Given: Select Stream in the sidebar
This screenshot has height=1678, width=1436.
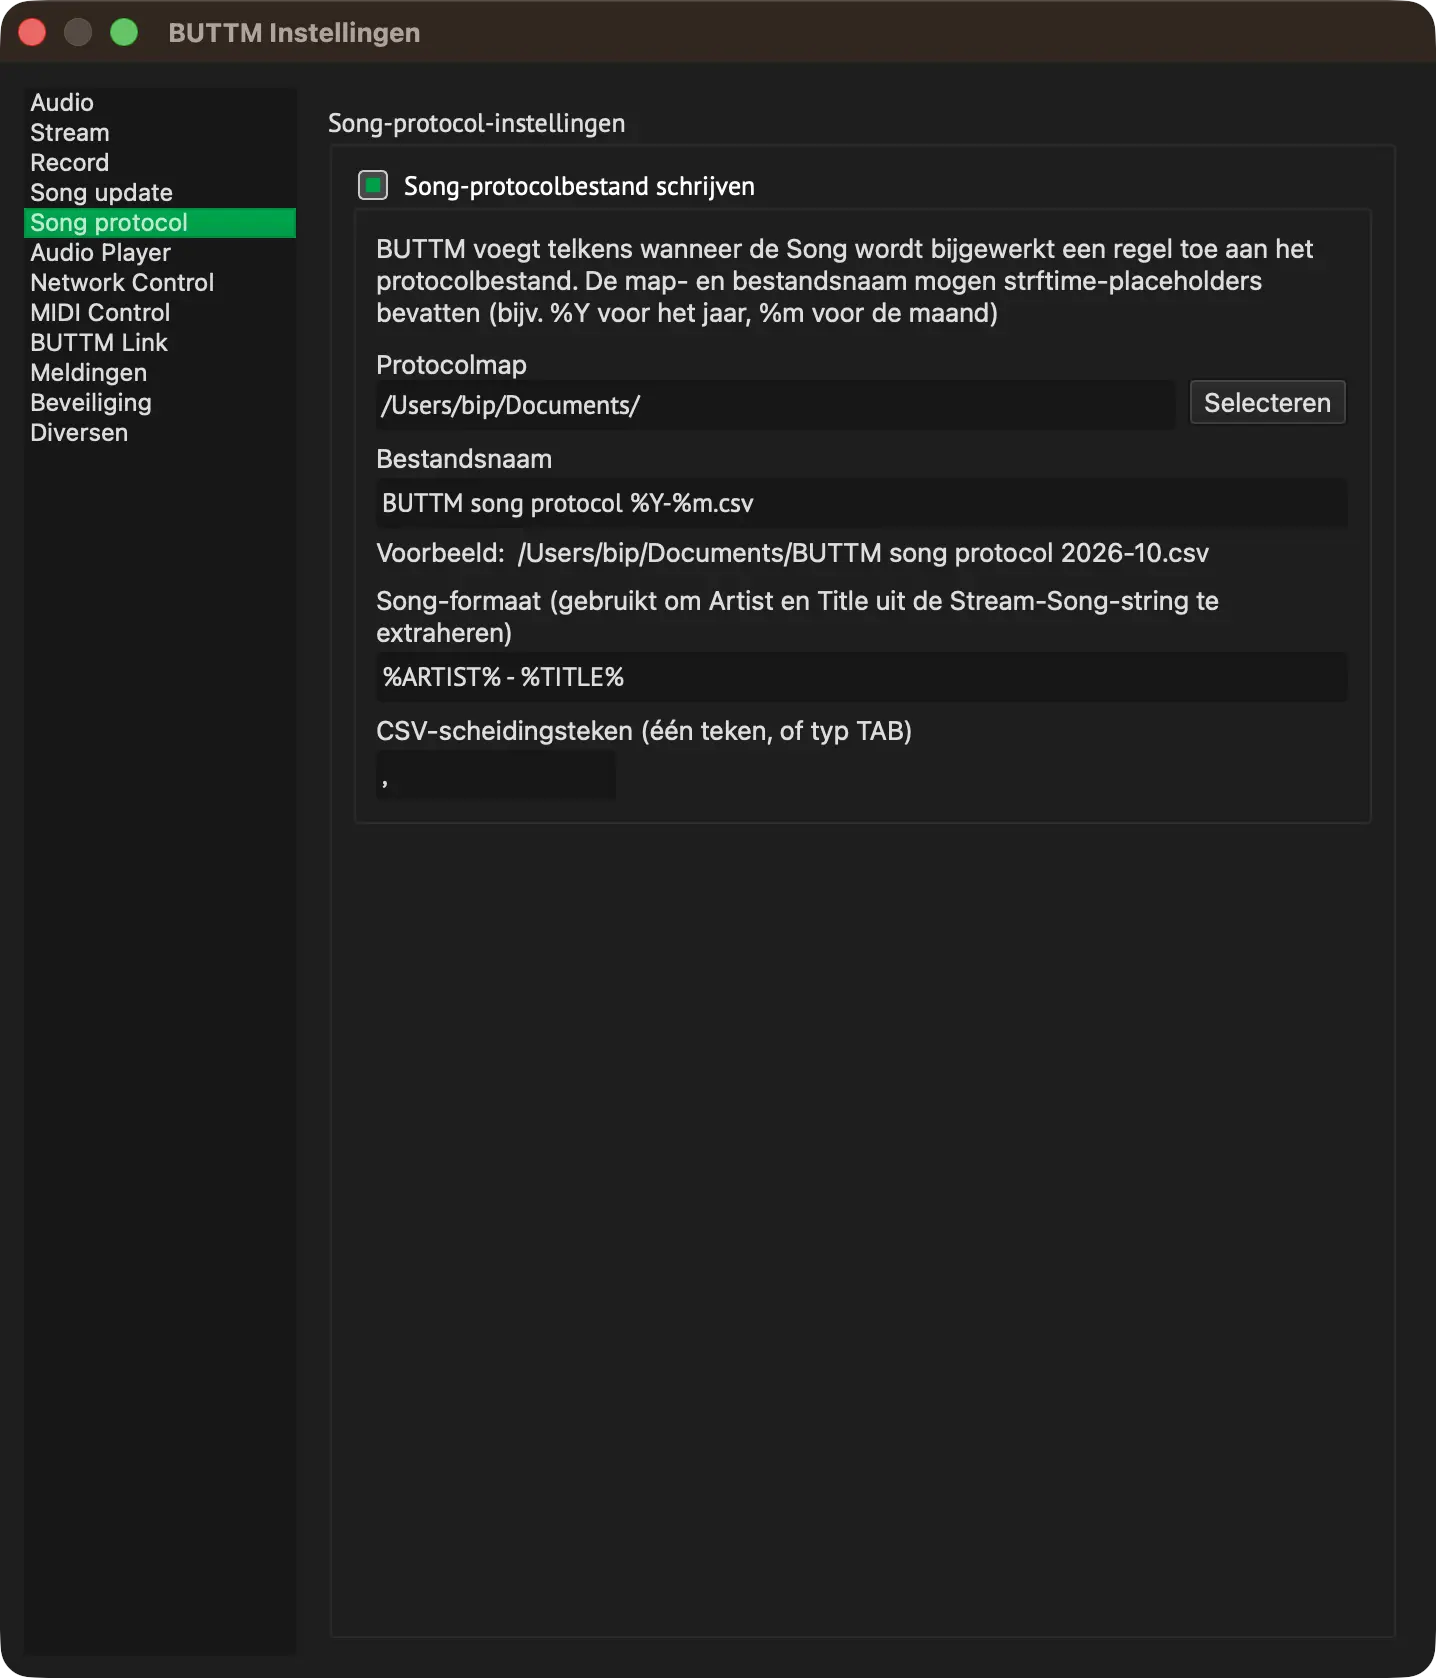Looking at the screenshot, I should coord(160,133).
